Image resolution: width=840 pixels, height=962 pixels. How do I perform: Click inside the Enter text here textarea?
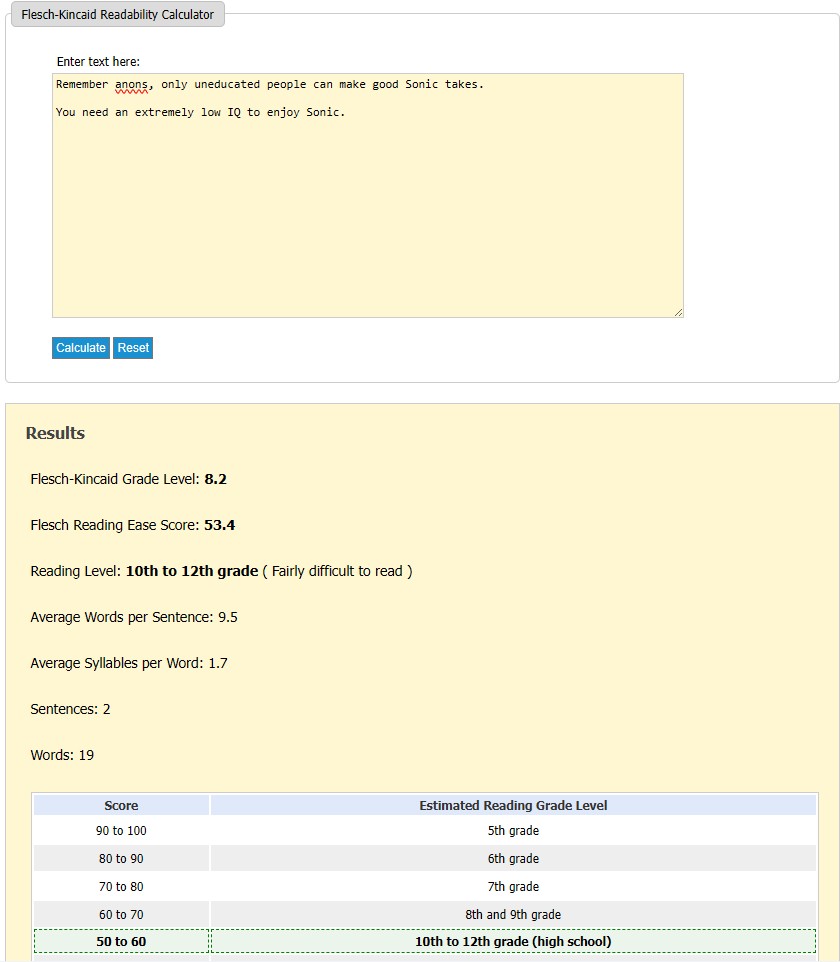pyautogui.click(x=368, y=195)
